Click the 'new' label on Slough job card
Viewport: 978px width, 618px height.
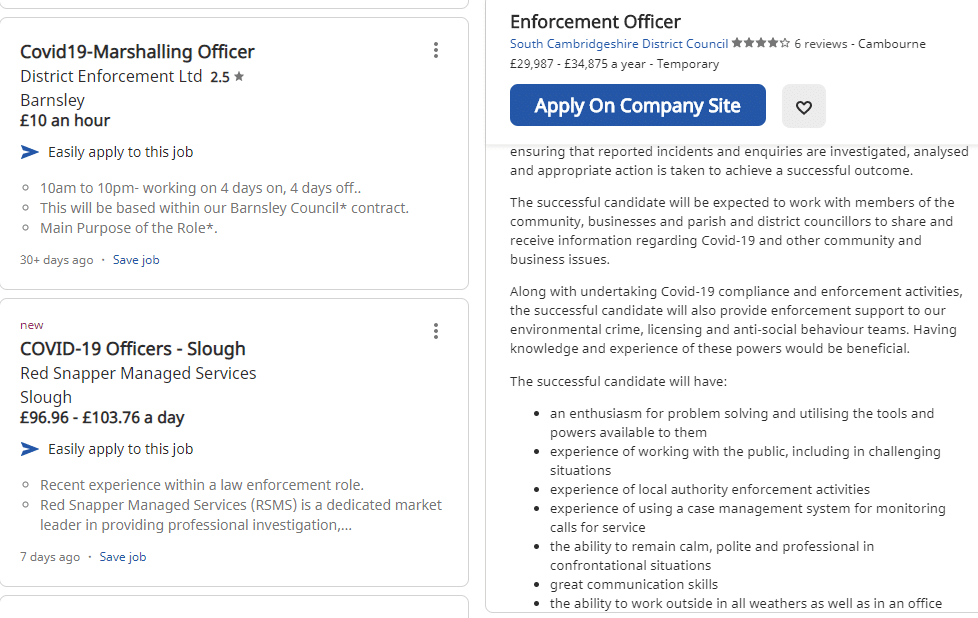32,325
